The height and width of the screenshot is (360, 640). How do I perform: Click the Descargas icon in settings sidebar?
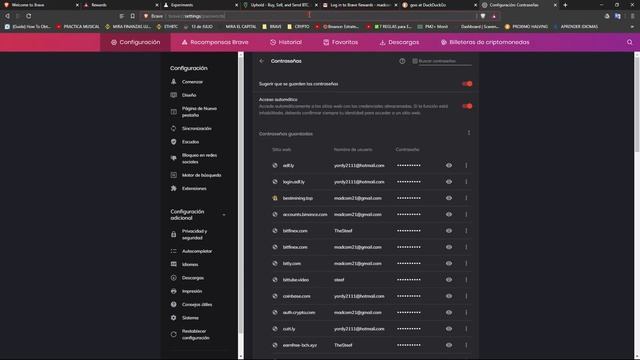(173, 278)
